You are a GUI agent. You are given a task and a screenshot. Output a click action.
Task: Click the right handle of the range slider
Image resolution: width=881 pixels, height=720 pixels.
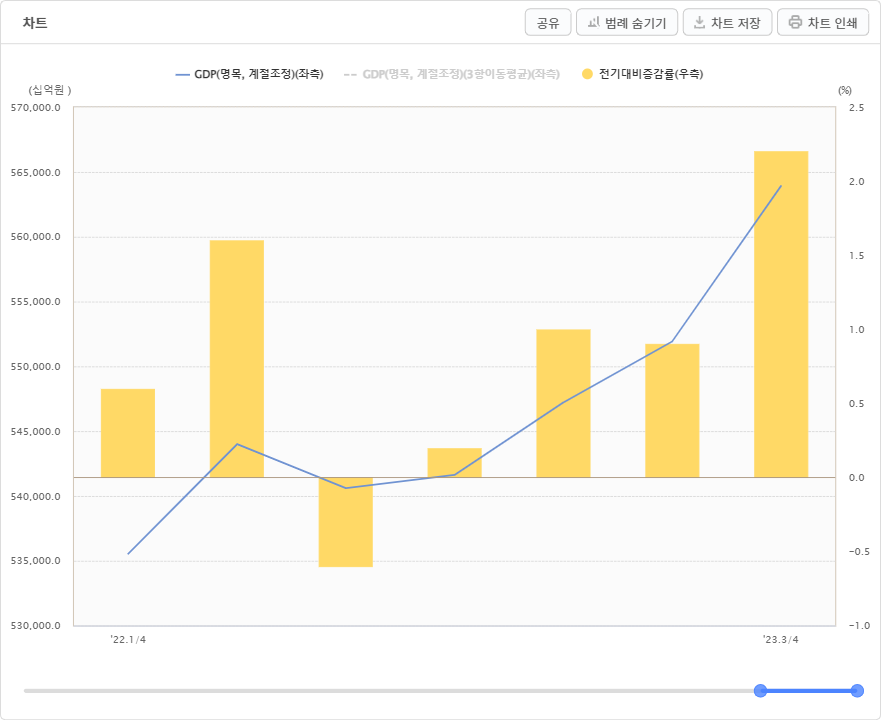click(x=857, y=691)
